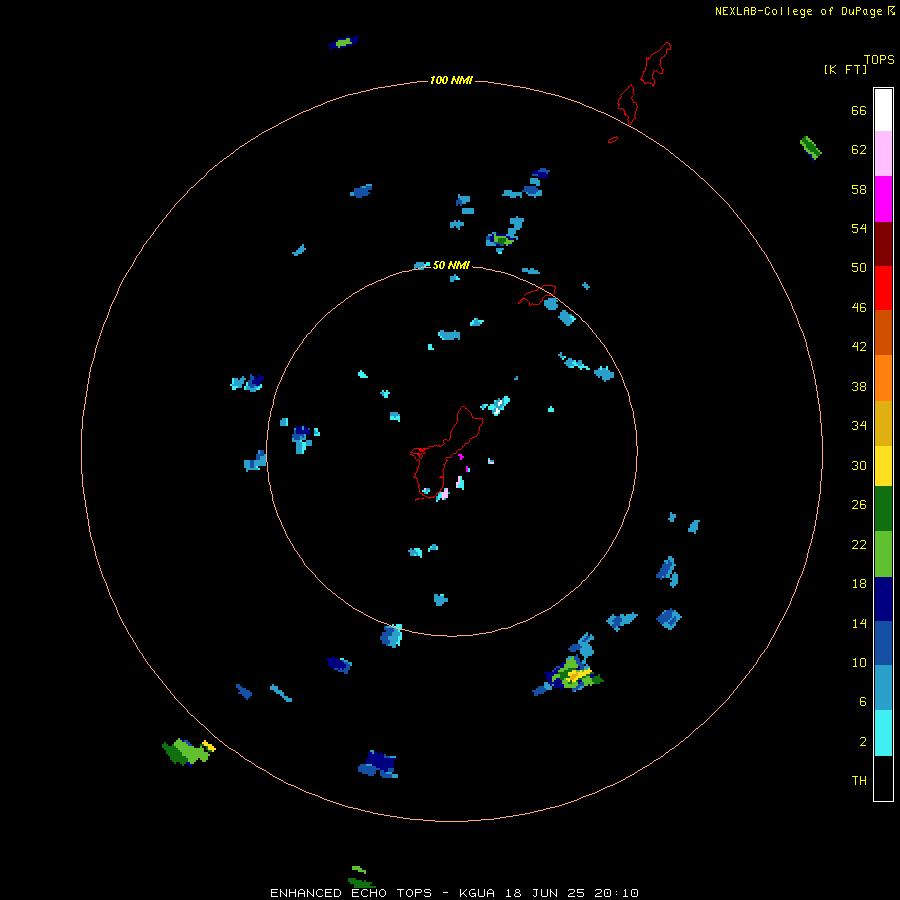This screenshot has width=900, height=900.
Task: Click the 50 legend scale value
Action: point(859,268)
